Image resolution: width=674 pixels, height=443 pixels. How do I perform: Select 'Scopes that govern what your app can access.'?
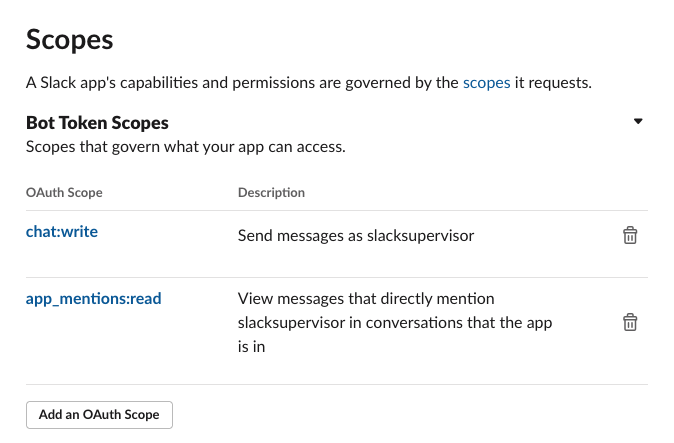click(x=186, y=147)
